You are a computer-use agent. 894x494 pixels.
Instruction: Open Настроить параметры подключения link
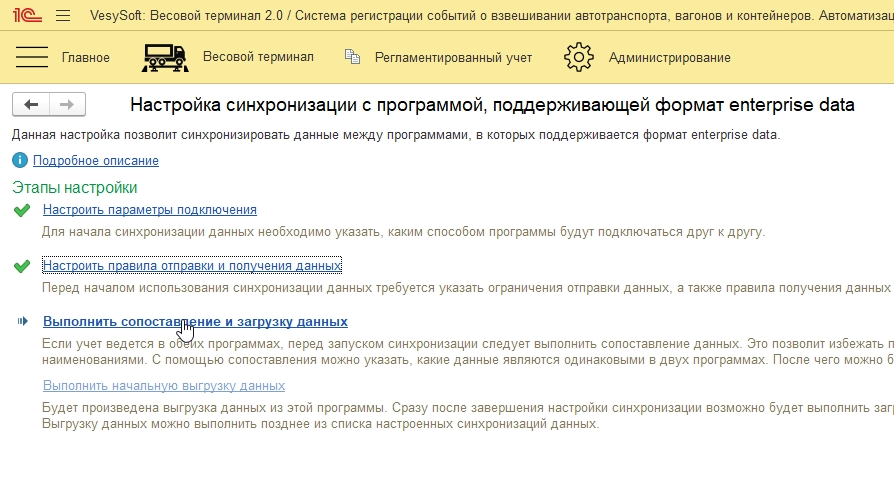(x=150, y=210)
